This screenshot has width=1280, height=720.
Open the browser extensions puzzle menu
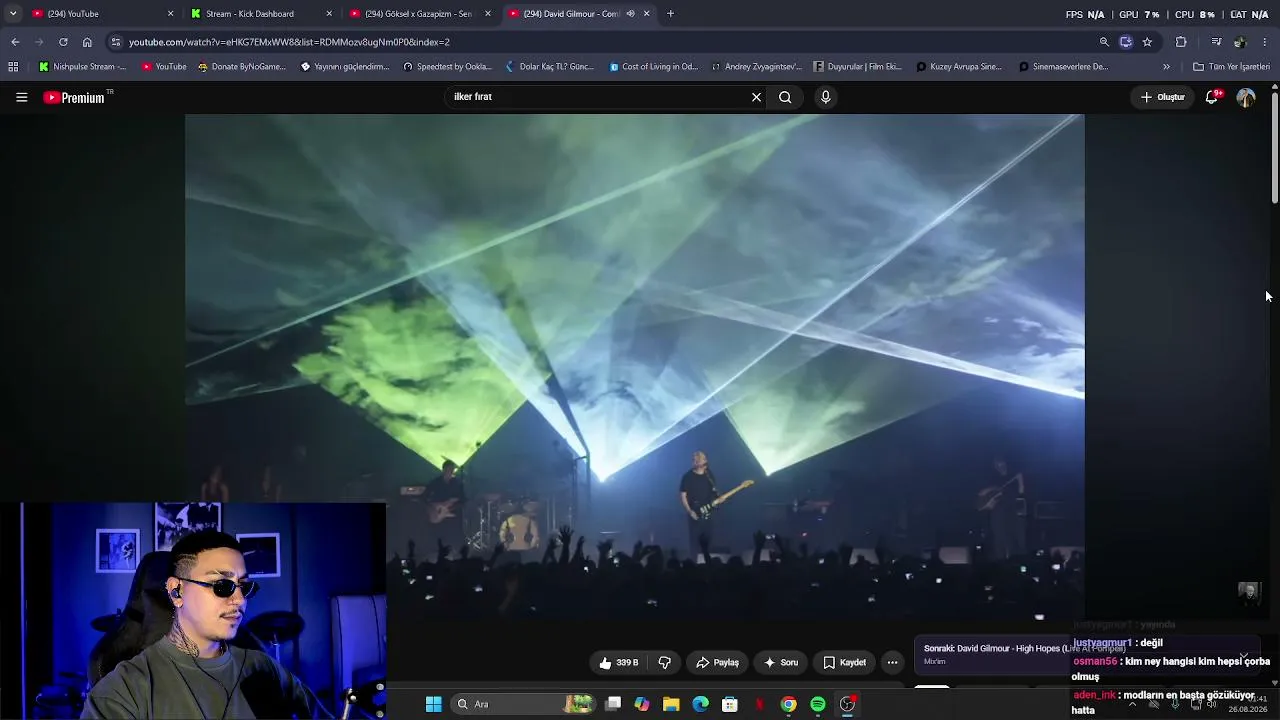point(1181,42)
